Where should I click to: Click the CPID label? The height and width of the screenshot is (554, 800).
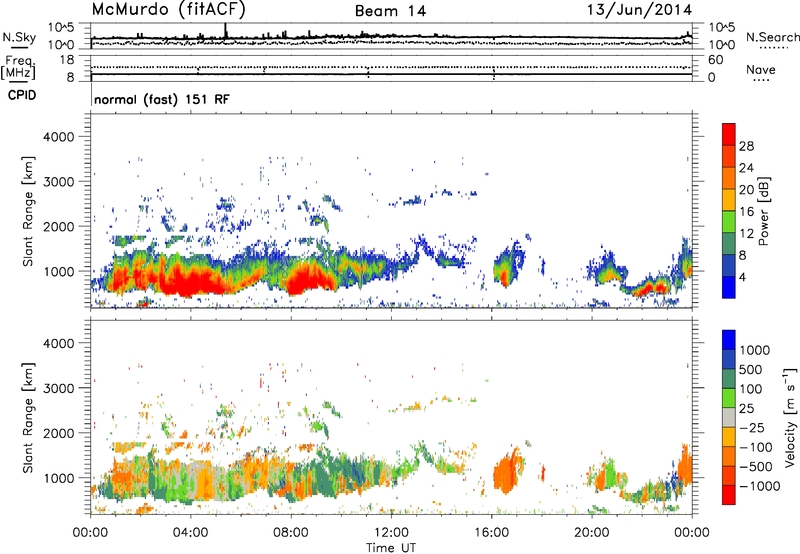click(x=22, y=95)
